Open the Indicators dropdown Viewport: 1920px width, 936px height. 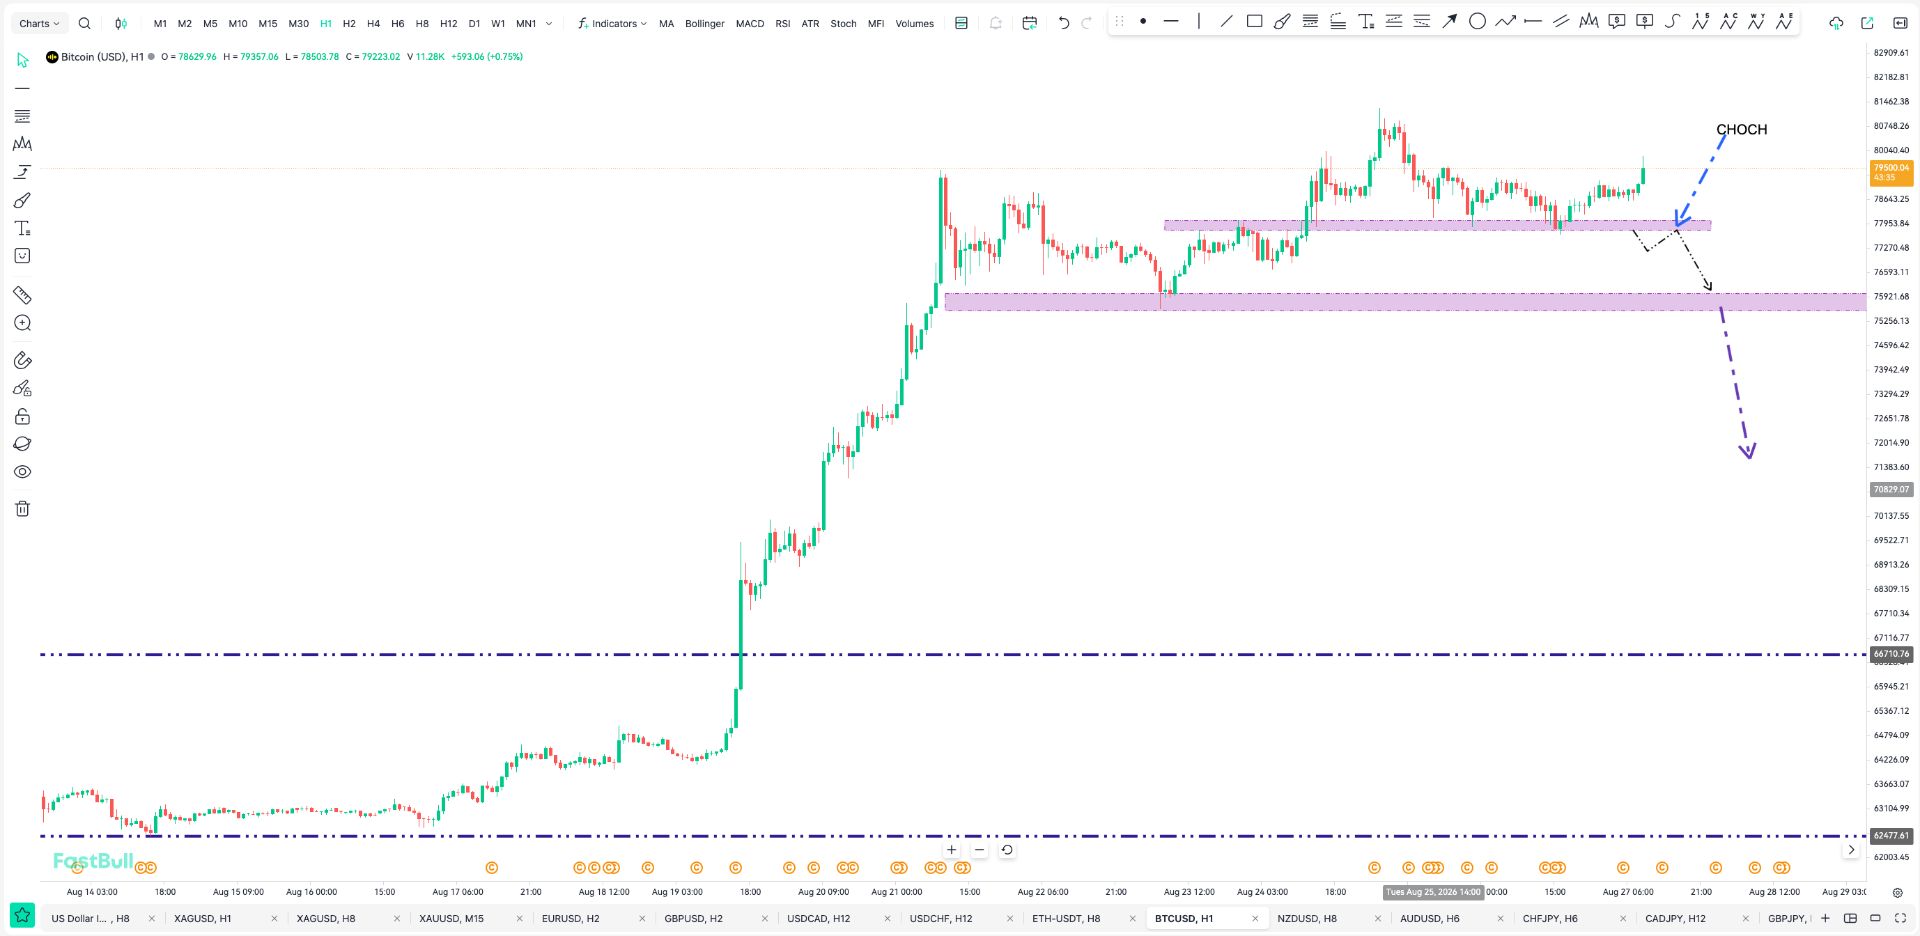tap(612, 23)
